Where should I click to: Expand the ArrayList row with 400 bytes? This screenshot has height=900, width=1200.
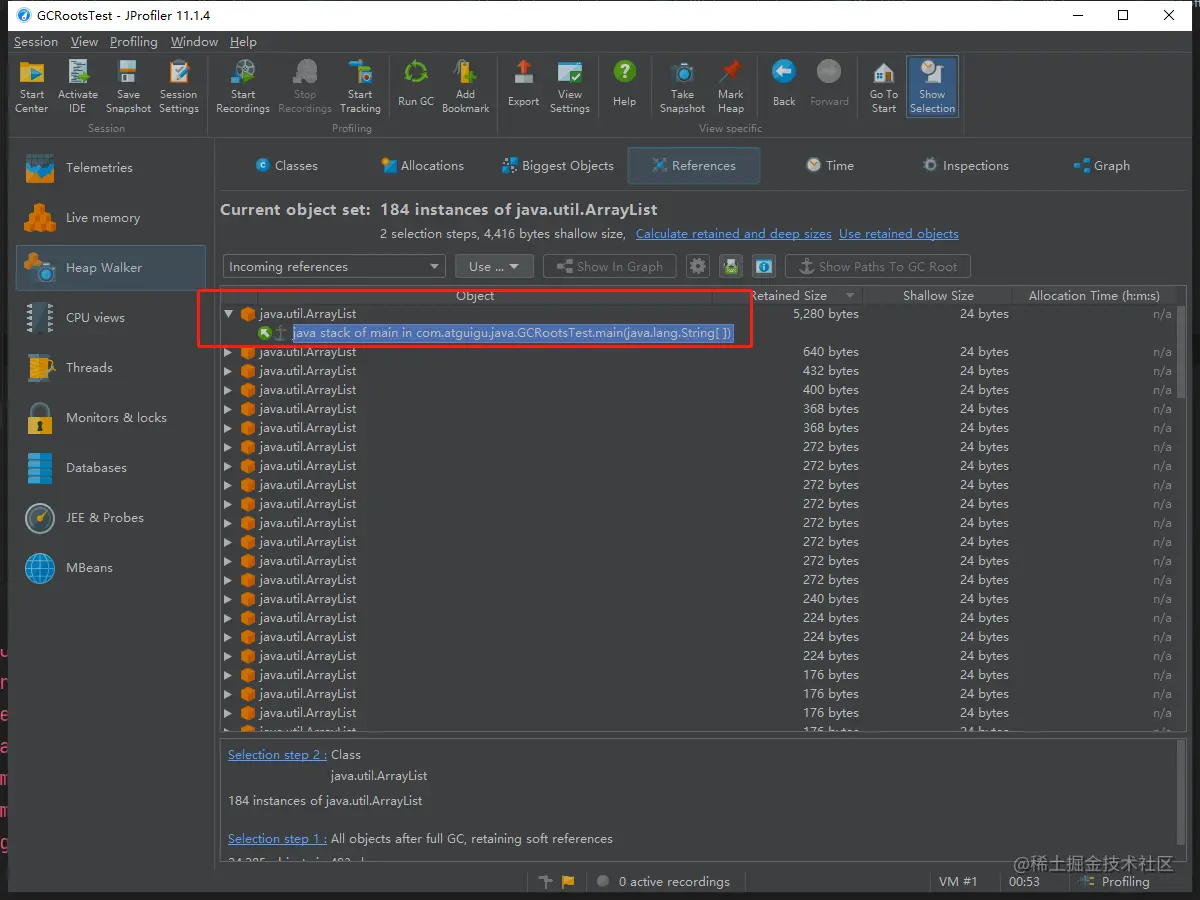click(x=229, y=390)
